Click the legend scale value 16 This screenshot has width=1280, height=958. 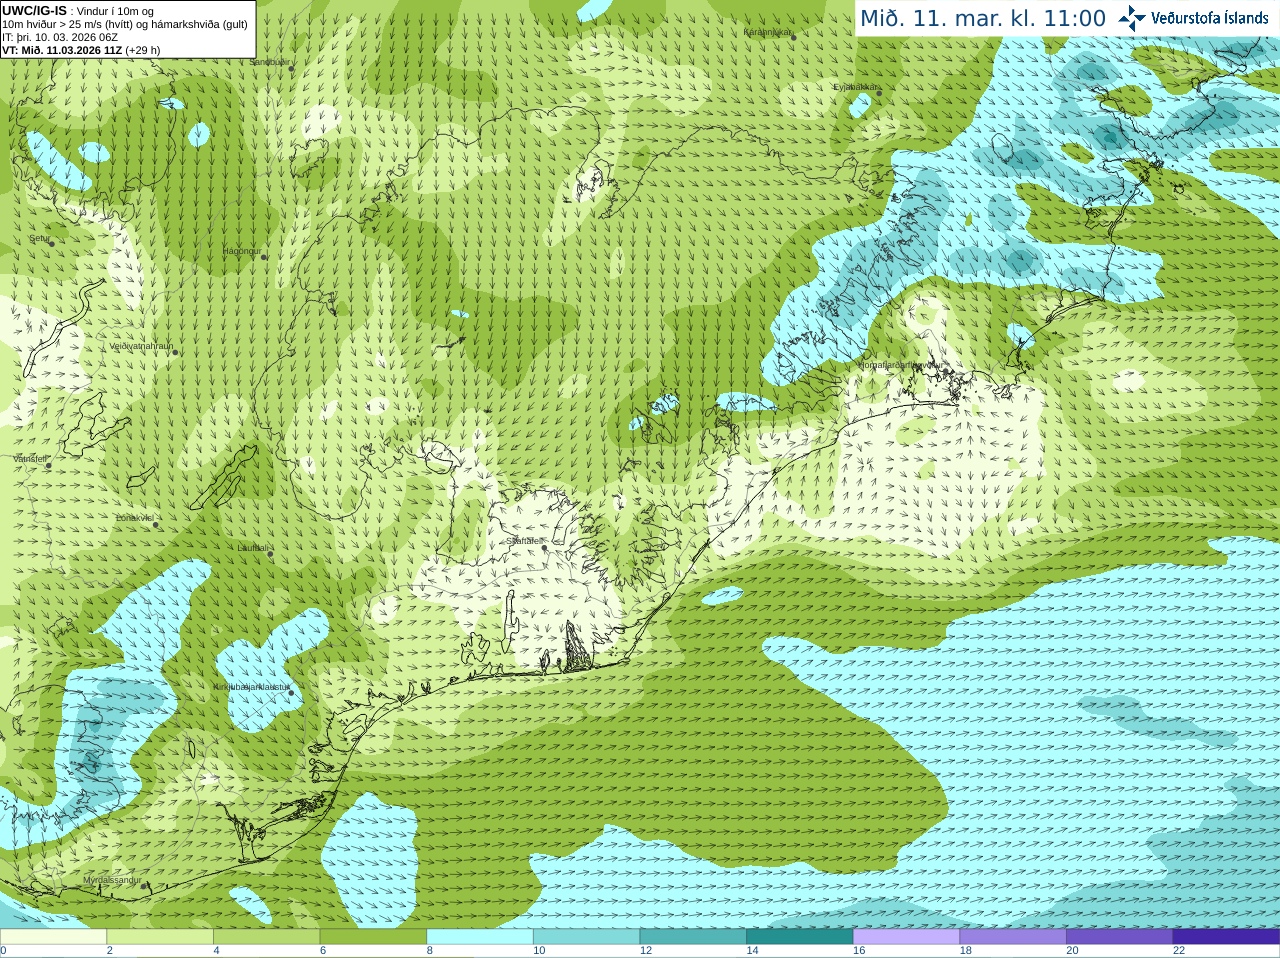859,951
